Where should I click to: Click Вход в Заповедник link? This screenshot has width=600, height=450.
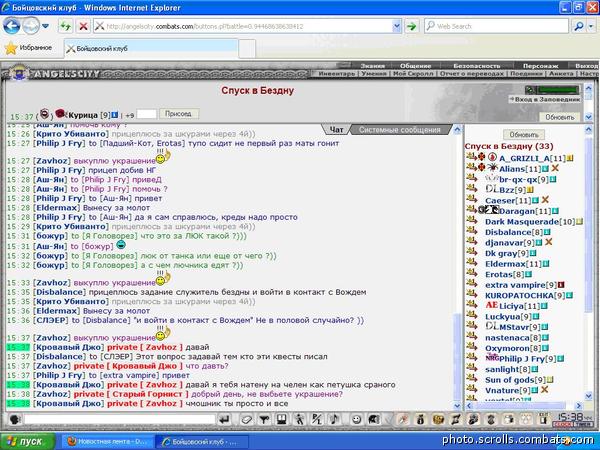coord(545,99)
